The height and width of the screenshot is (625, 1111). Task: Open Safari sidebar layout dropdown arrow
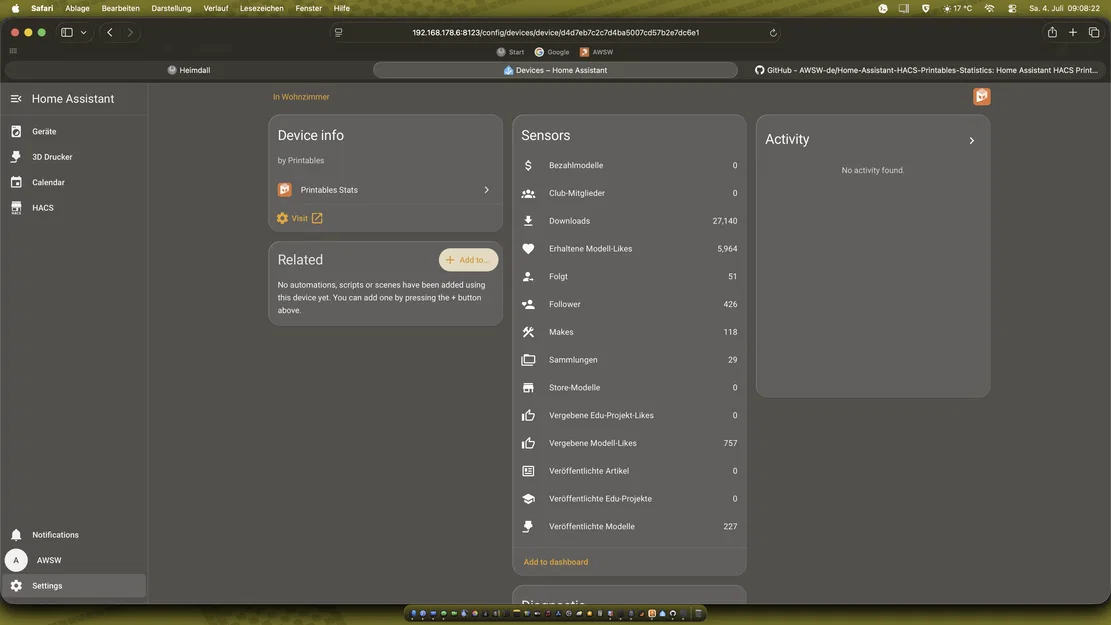point(84,33)
